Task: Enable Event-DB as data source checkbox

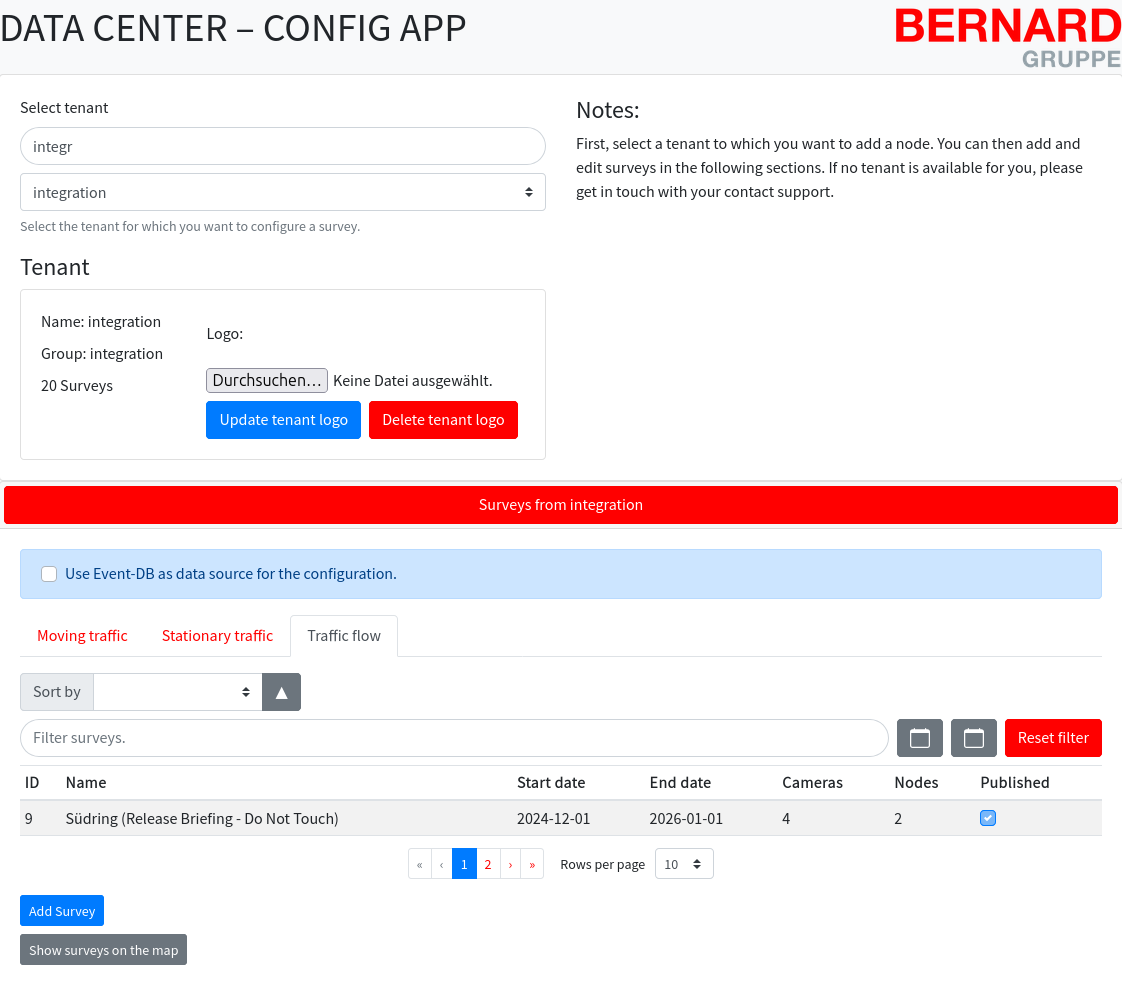Action: [x=49, y=574]
